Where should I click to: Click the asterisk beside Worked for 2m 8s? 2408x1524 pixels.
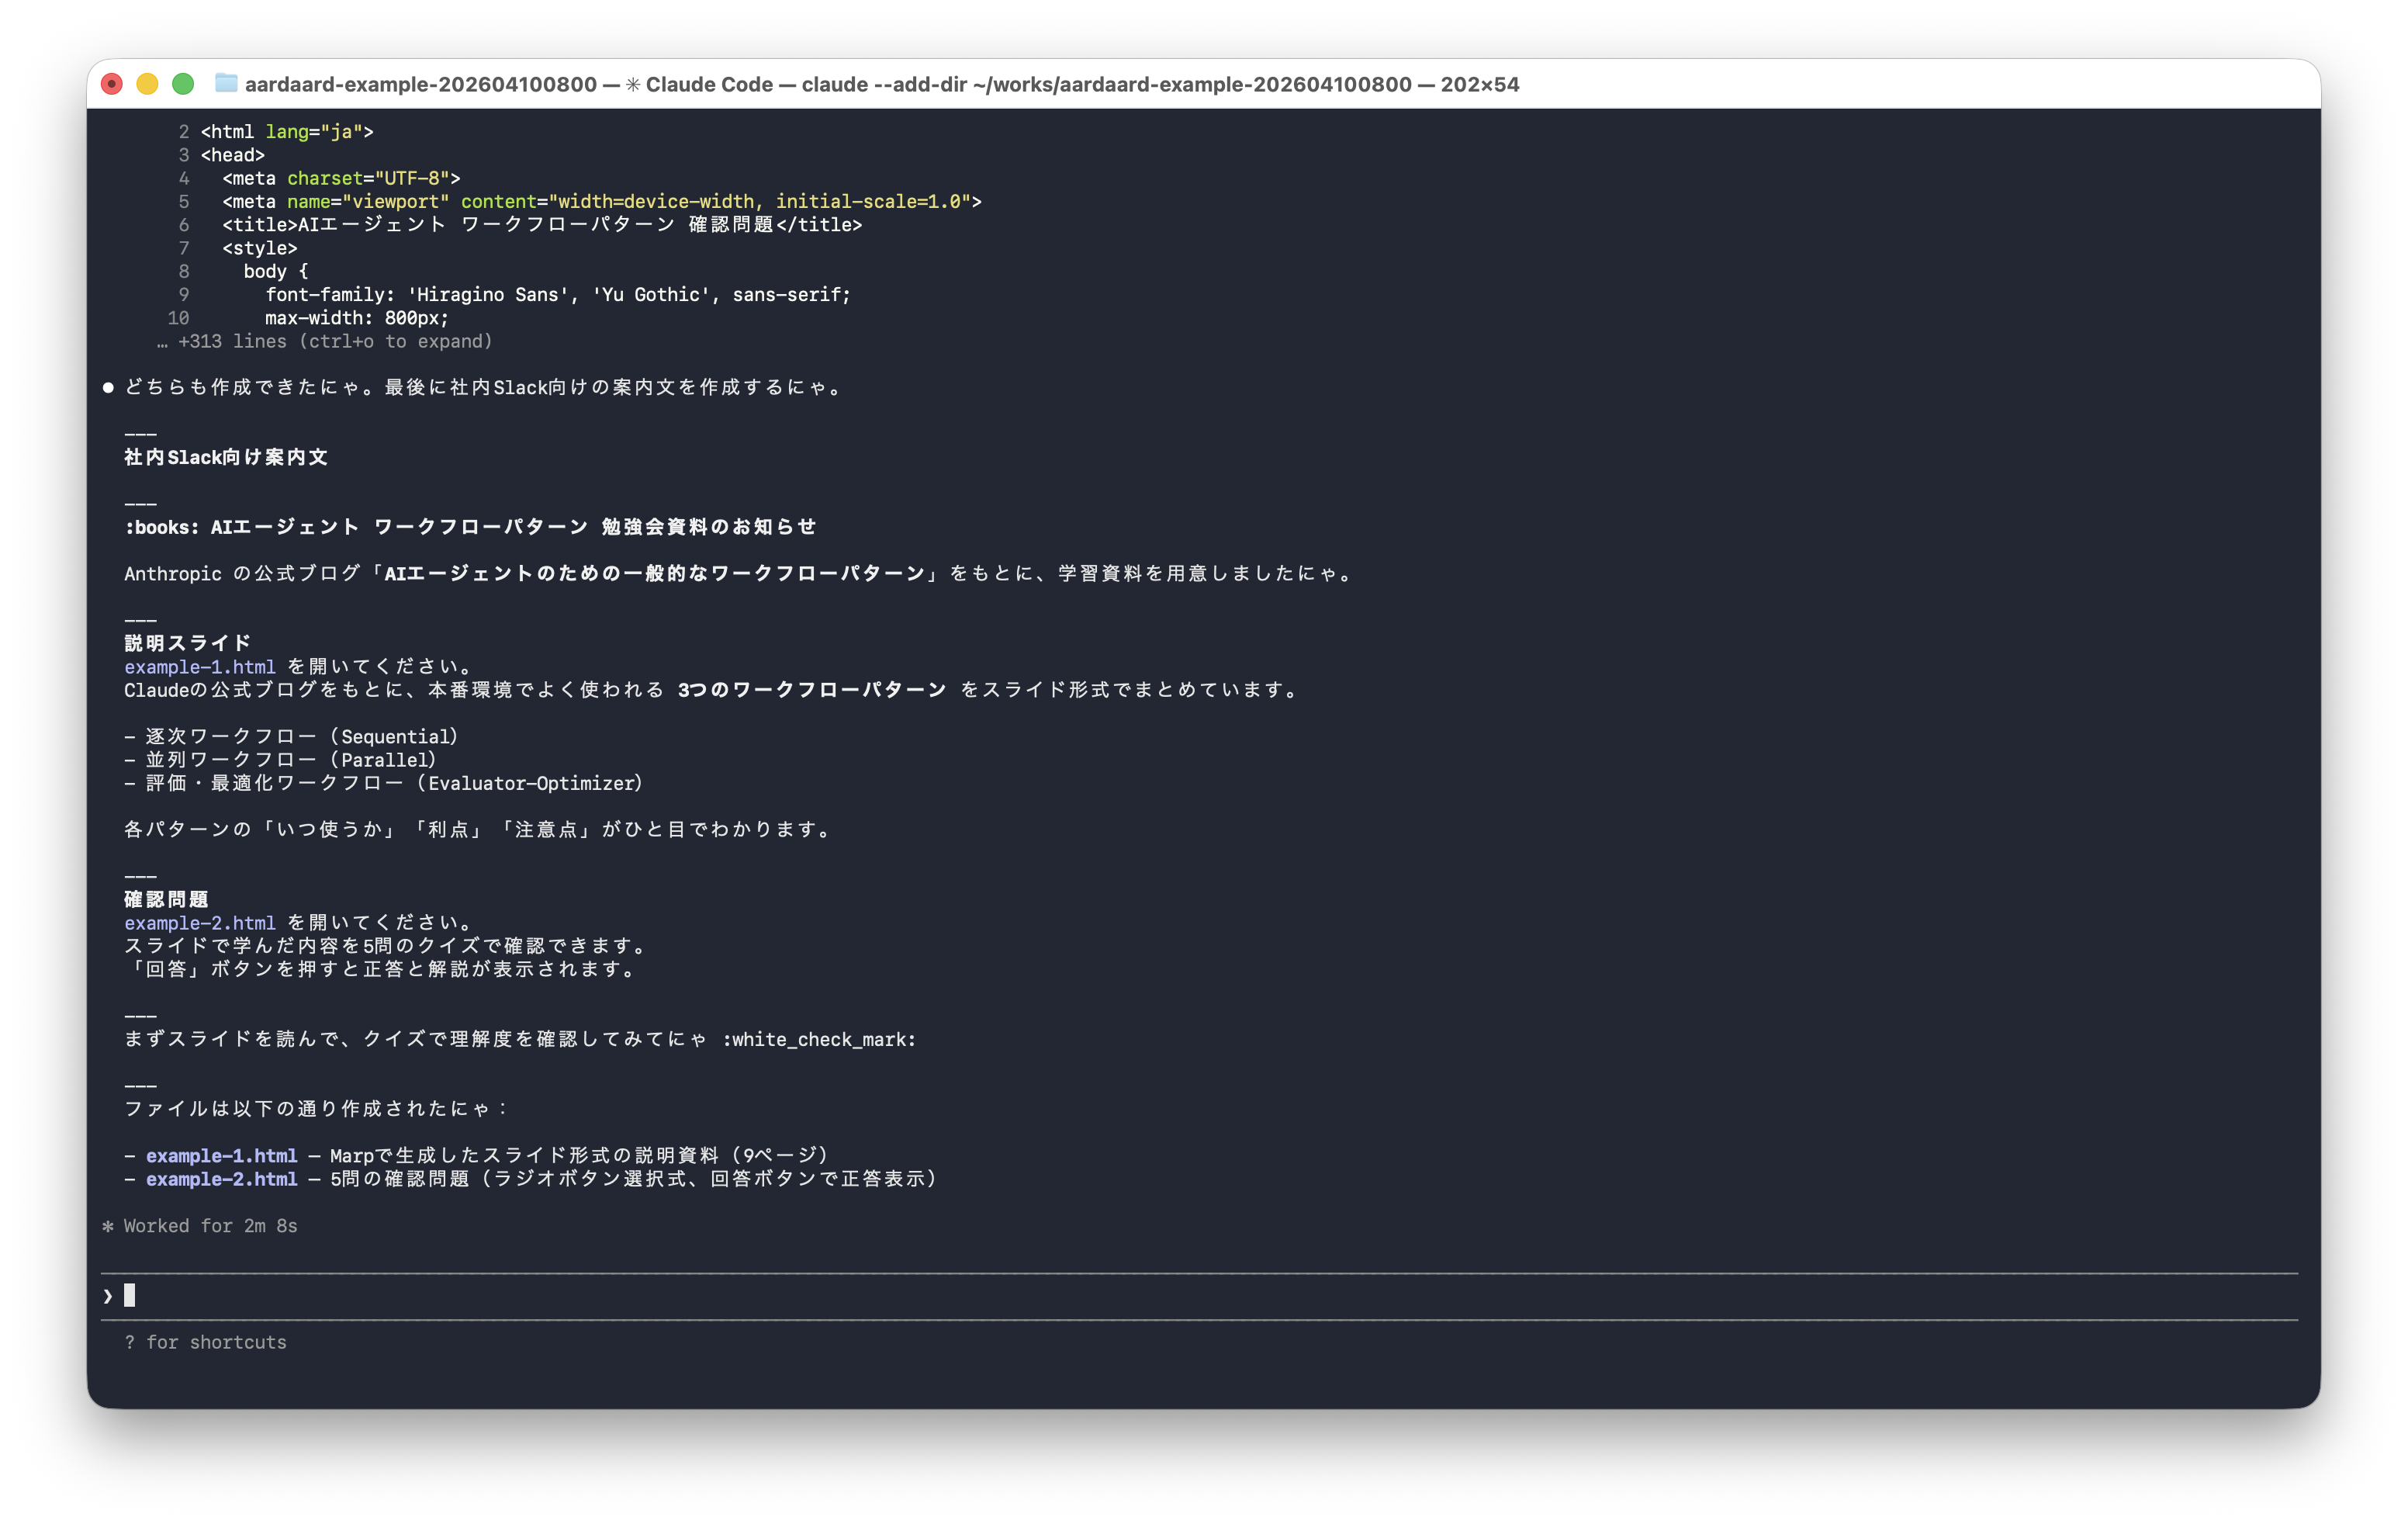point(108,1226)
